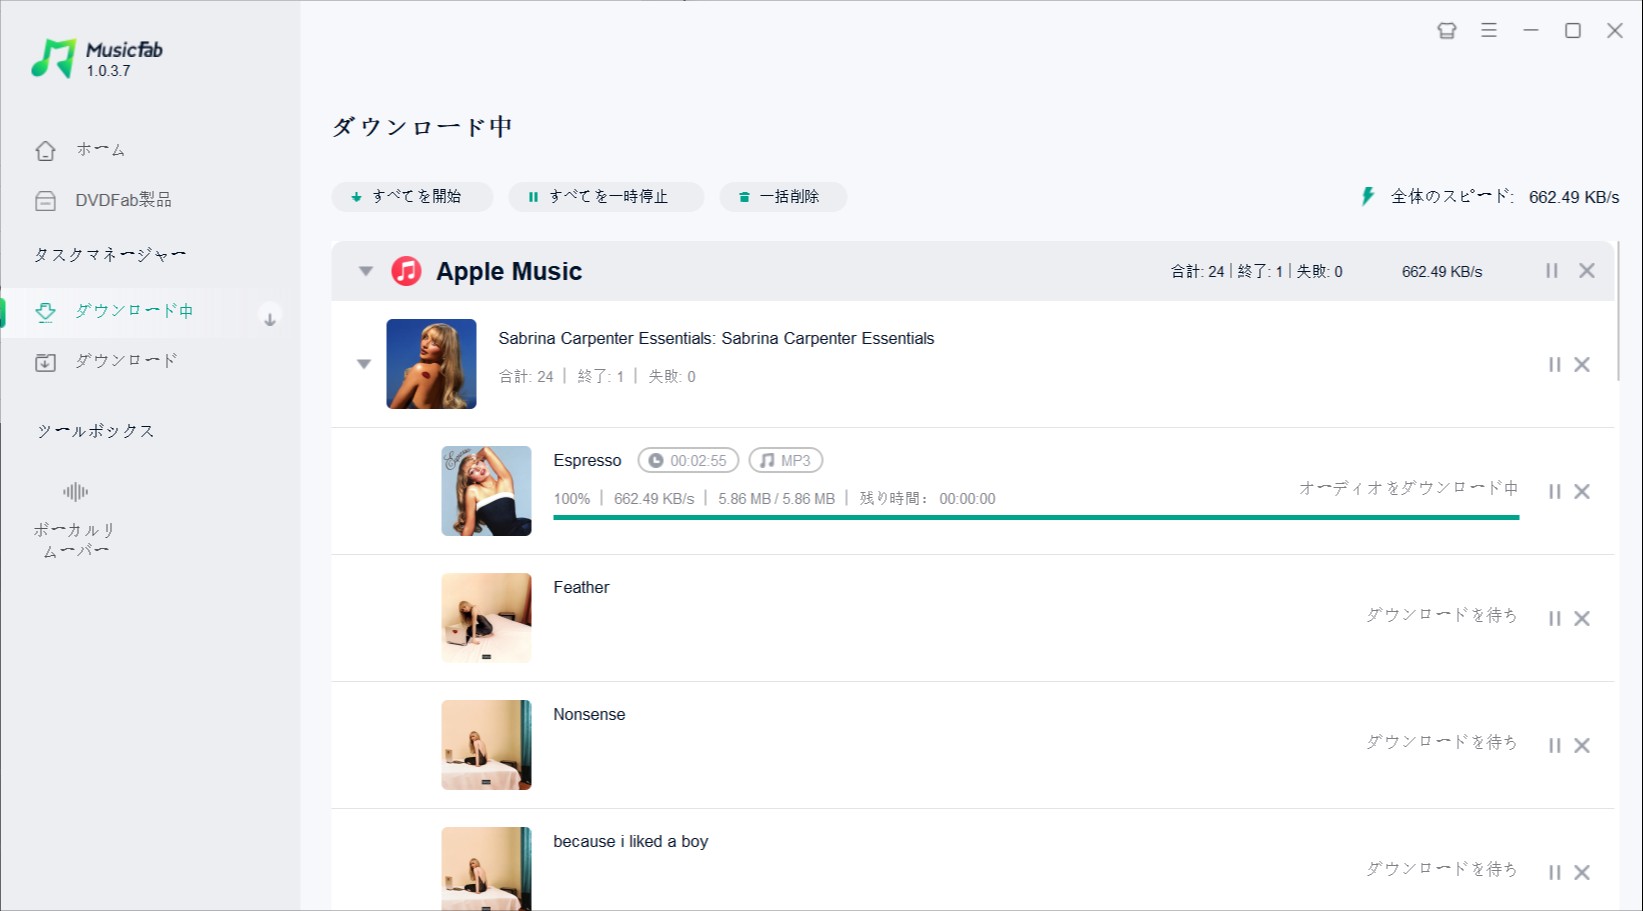This screenshot has width=1643, height=911.
Task: Click the すべてを一時停止 pause all button
Action: (x=606, y=197)
